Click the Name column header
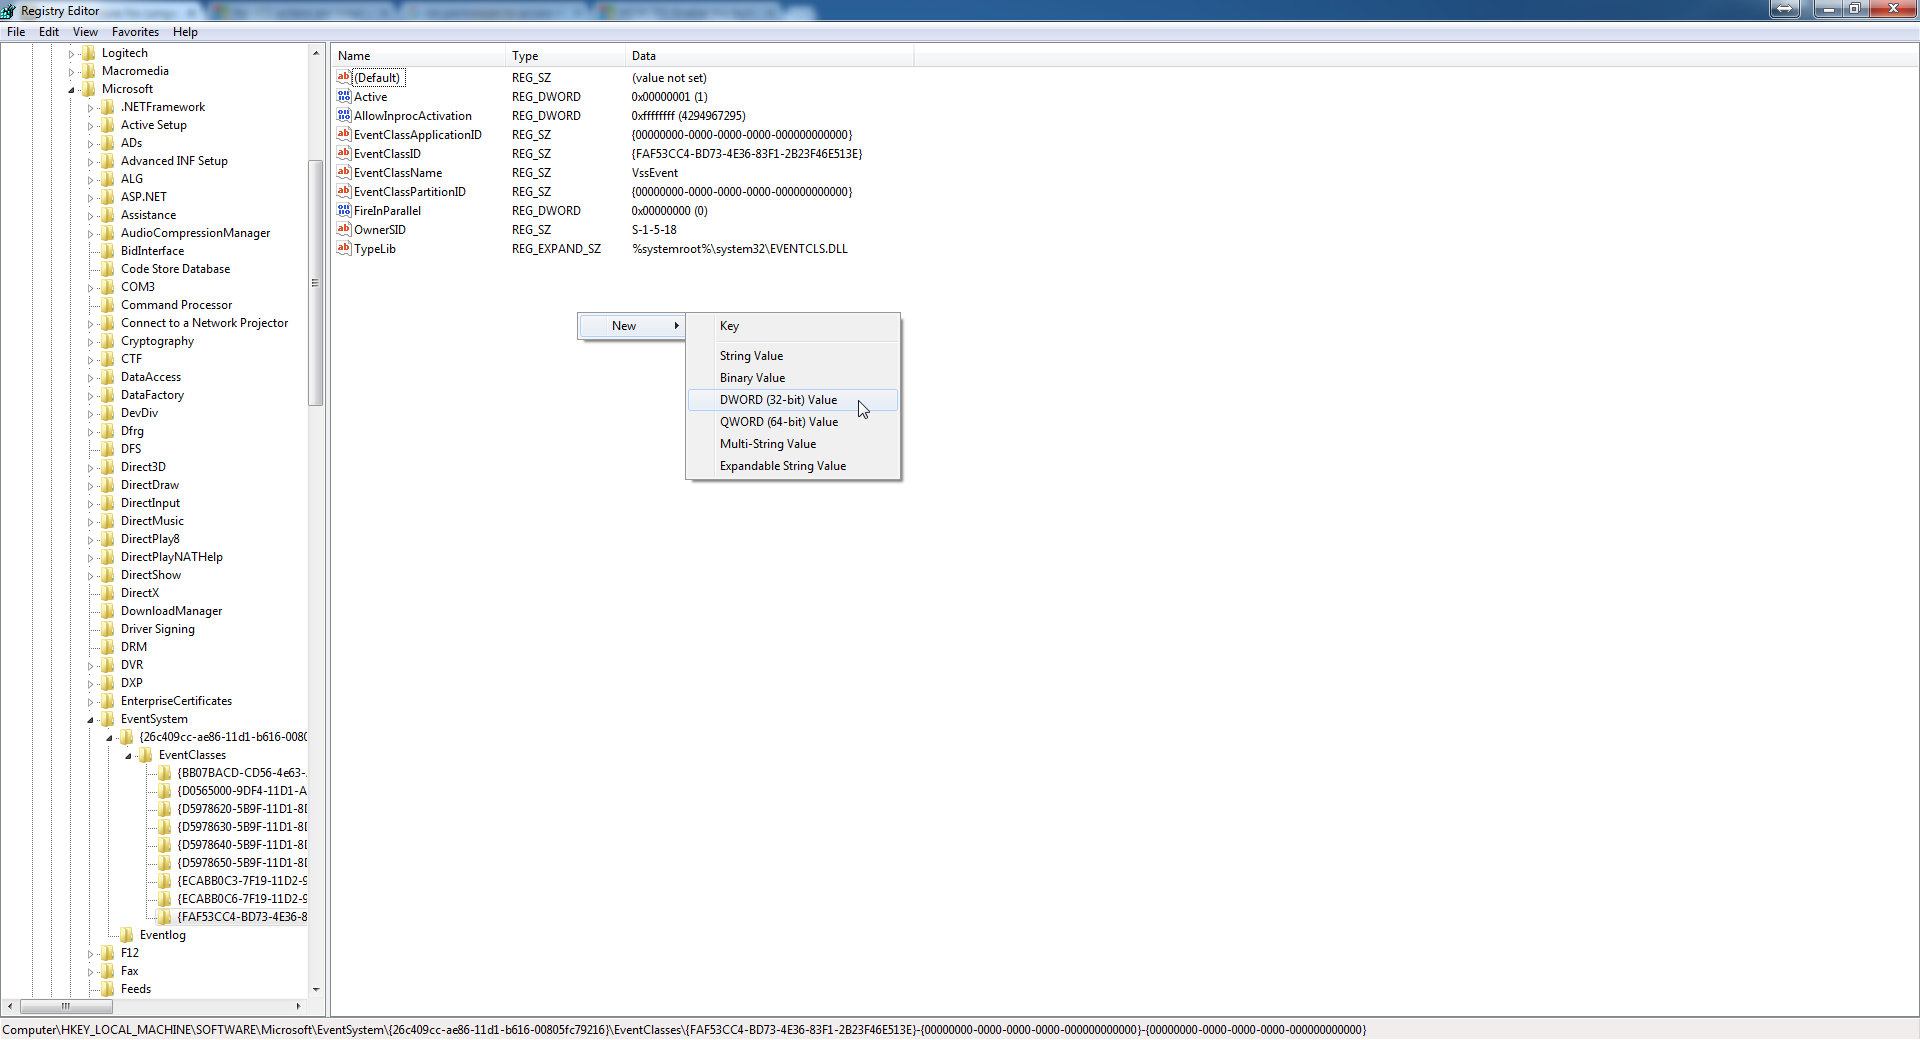Screen dimensions: 1920x1040 tap(354, 56)
